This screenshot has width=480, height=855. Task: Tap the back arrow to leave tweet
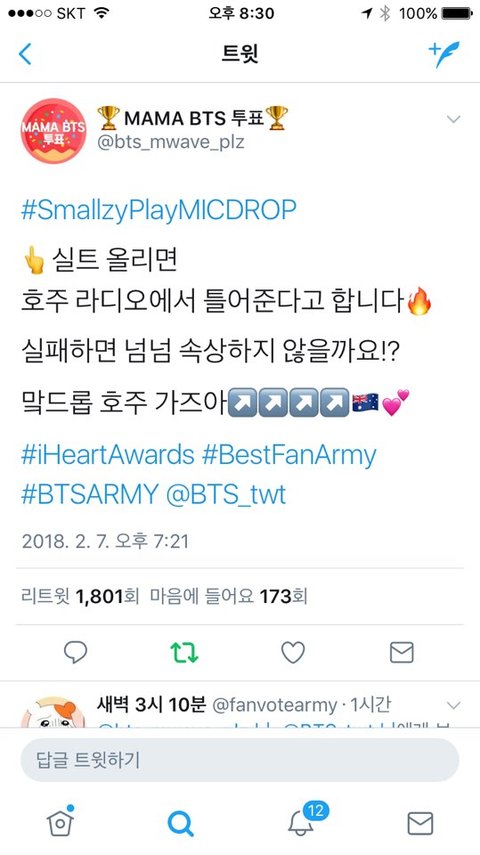point(25,55)
